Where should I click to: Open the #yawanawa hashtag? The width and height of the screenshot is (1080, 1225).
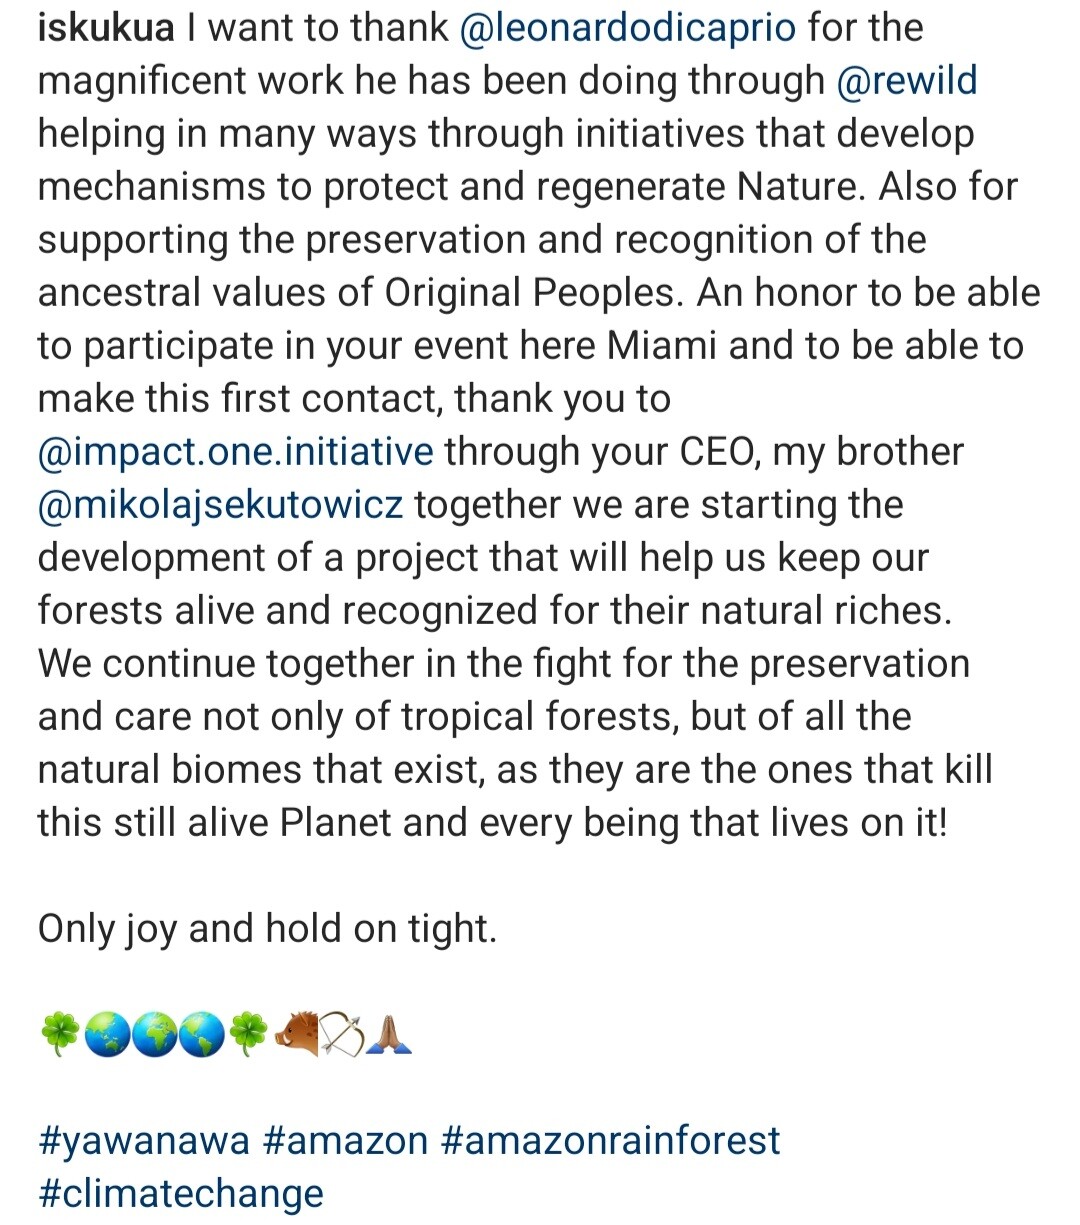(144, 1140)
